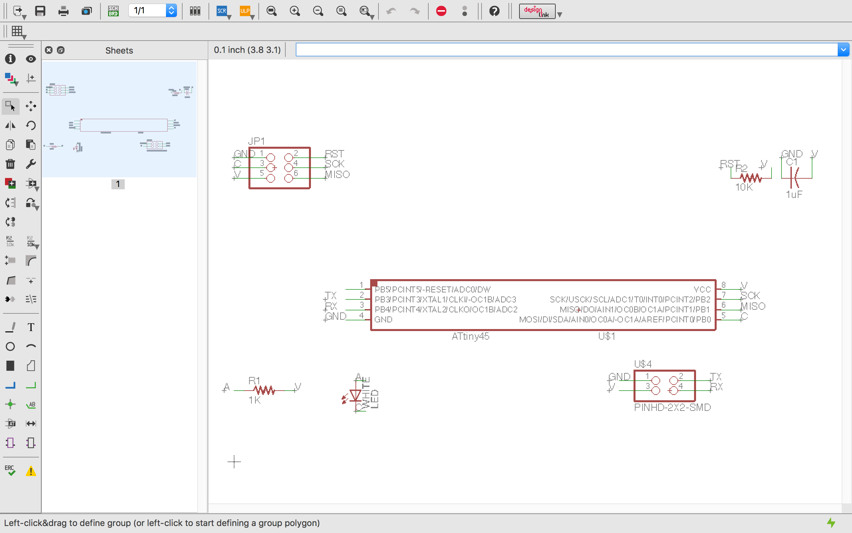852x533 pixels.
Task: Select the Mark origin tool
Action: click(31, 78)
